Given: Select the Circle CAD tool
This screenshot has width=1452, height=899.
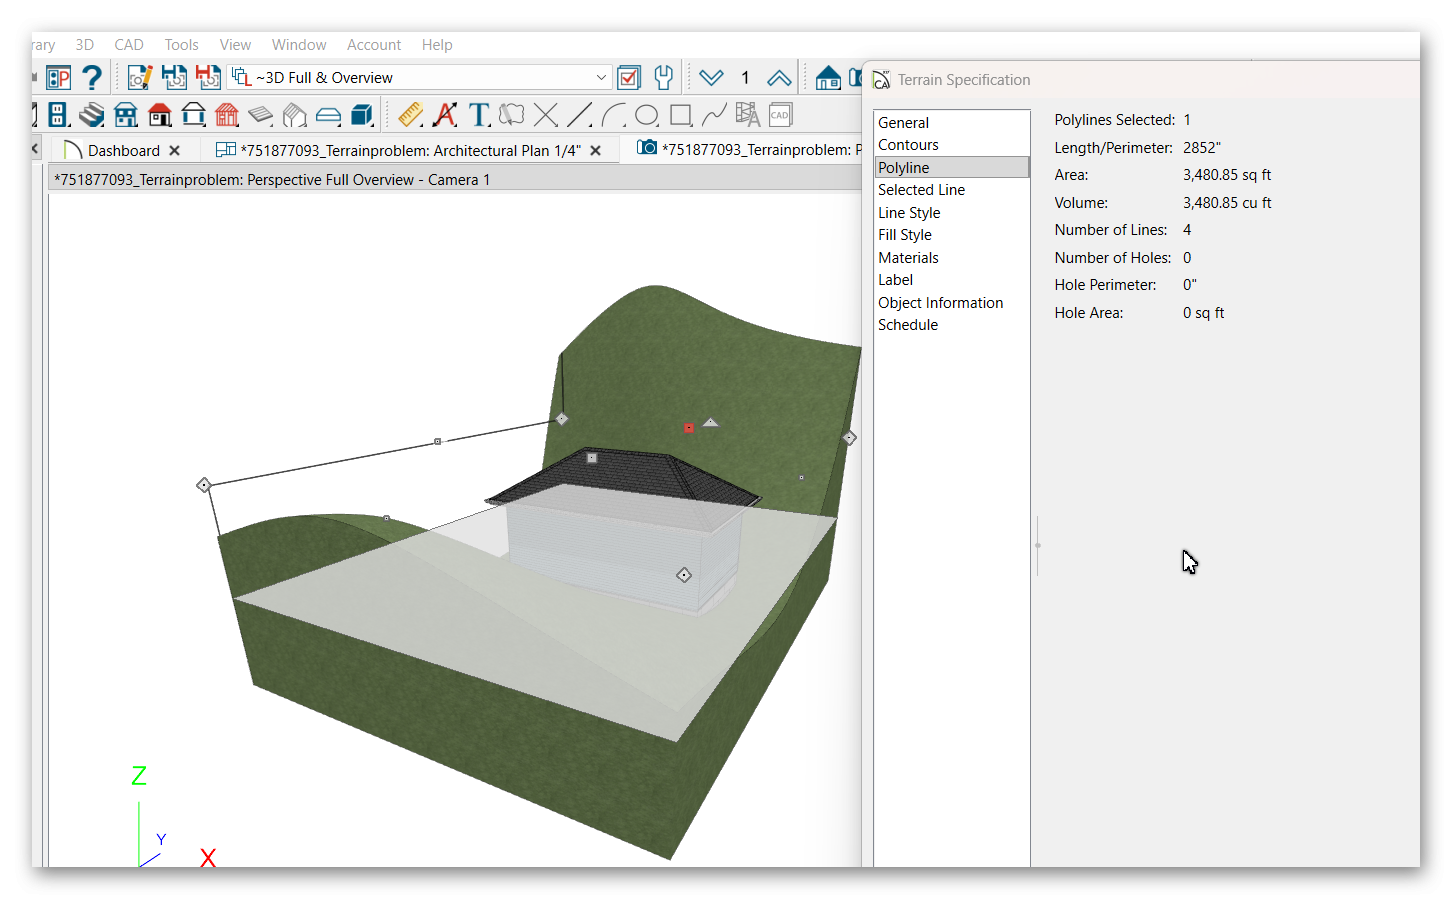Looking at the screenshot, I should tap(647, 115).
